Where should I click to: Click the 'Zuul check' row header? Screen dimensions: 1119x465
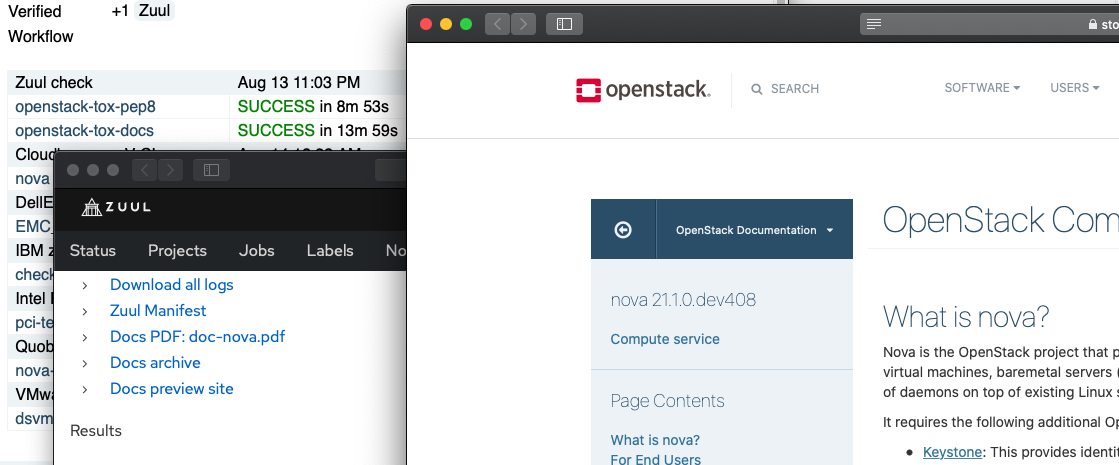pyautogui.click(x=54, y=83)
